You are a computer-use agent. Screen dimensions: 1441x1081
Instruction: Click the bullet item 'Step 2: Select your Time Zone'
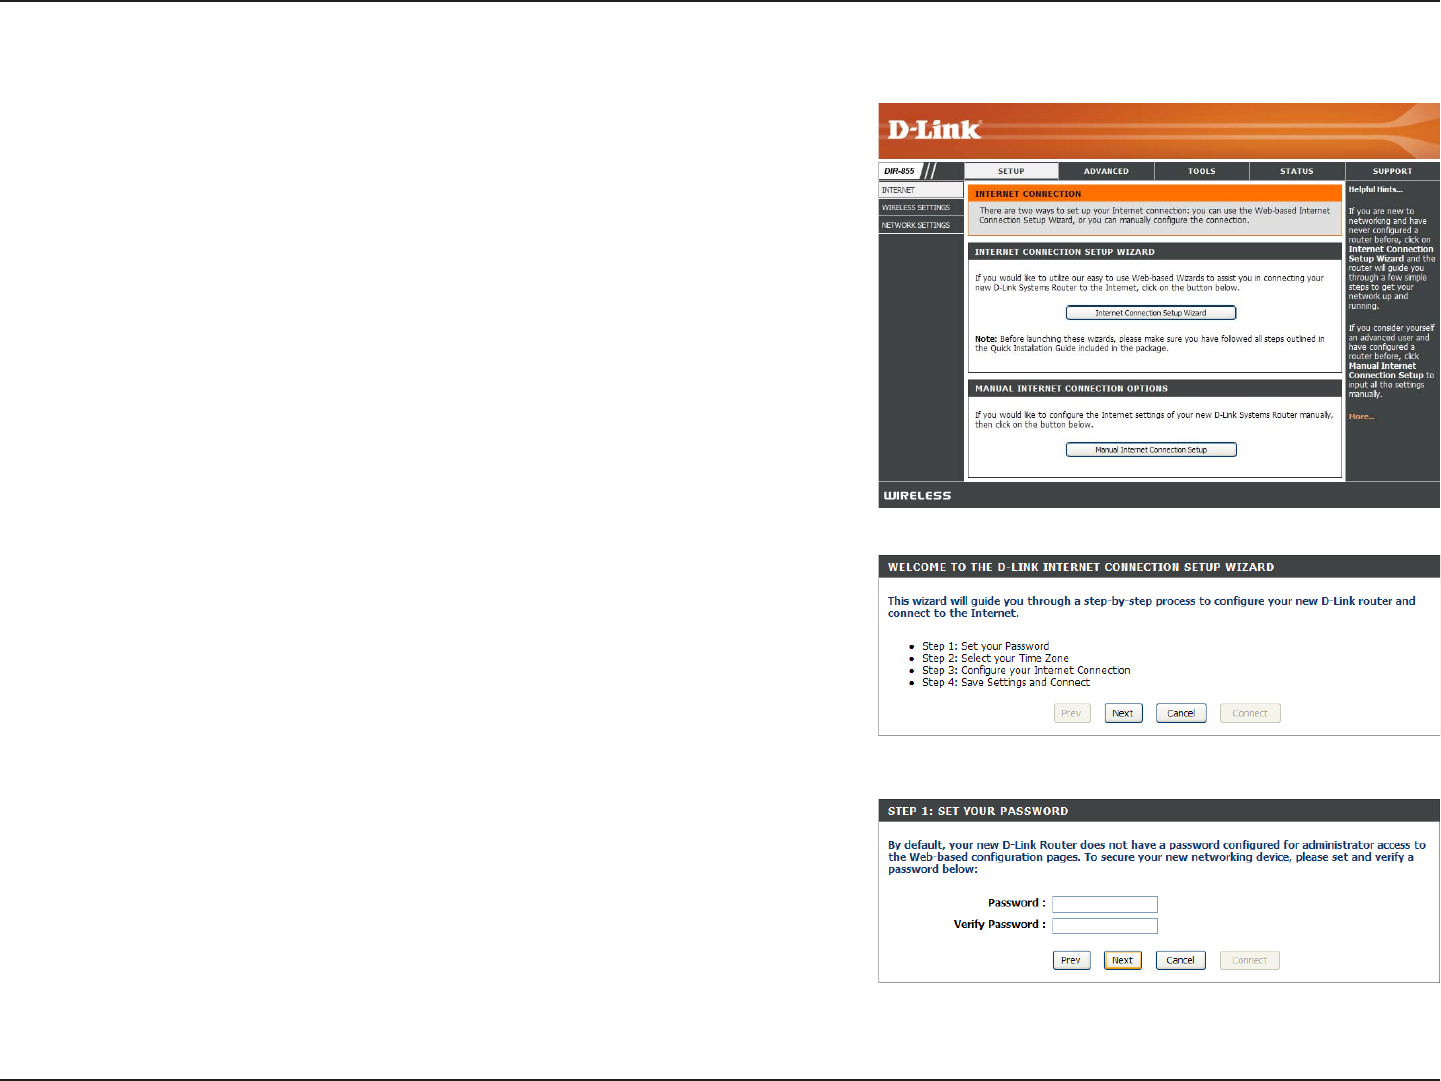995,658
